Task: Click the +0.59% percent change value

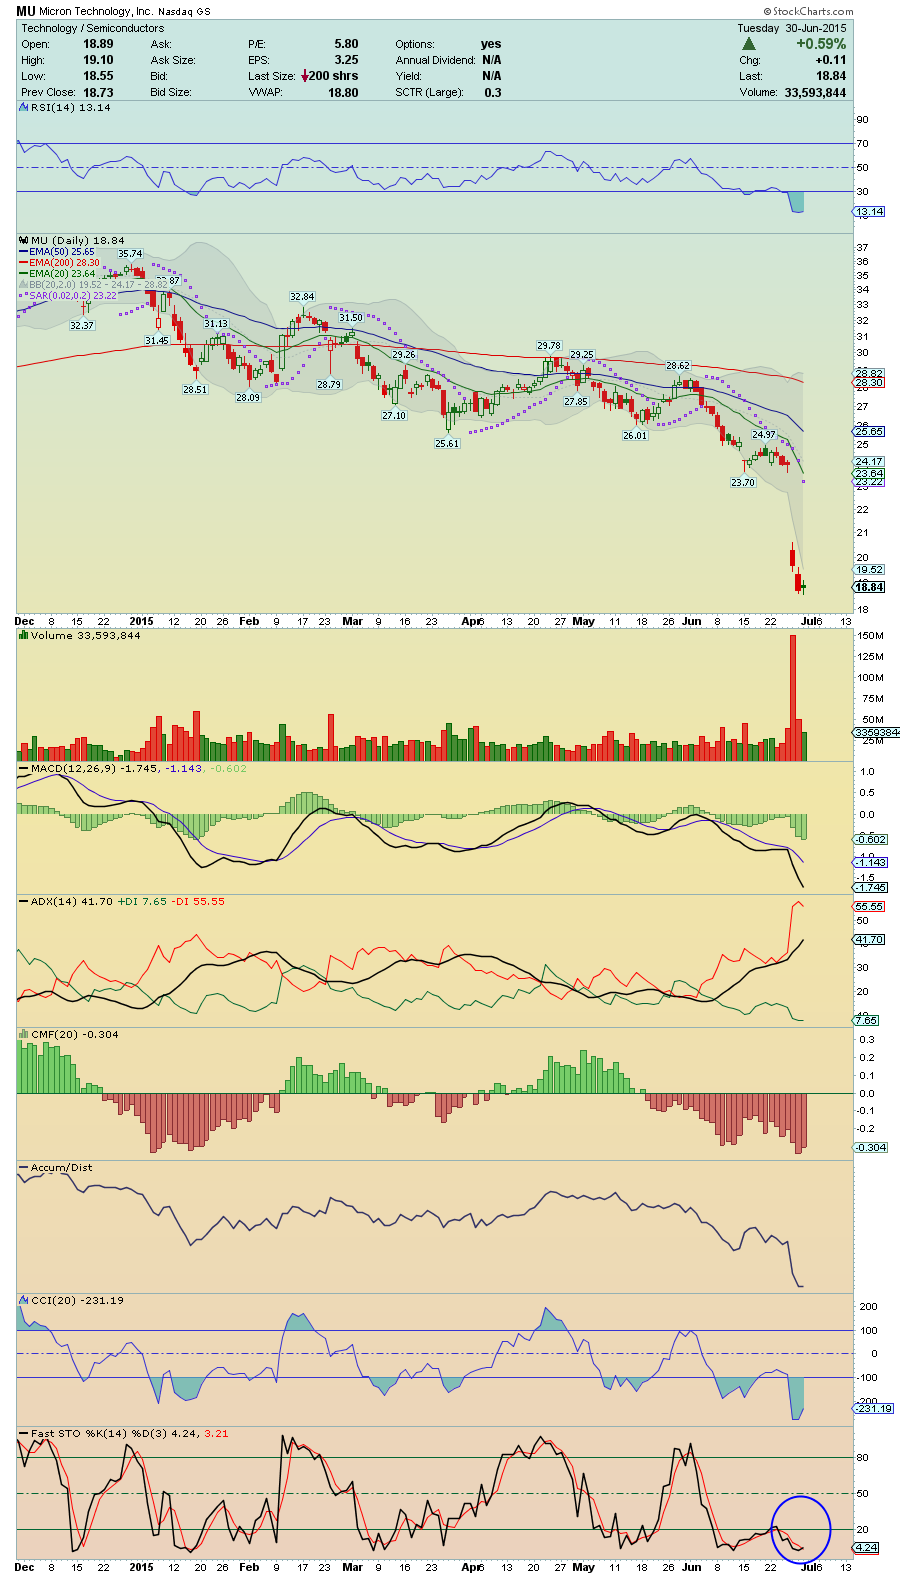Action: 821,44
